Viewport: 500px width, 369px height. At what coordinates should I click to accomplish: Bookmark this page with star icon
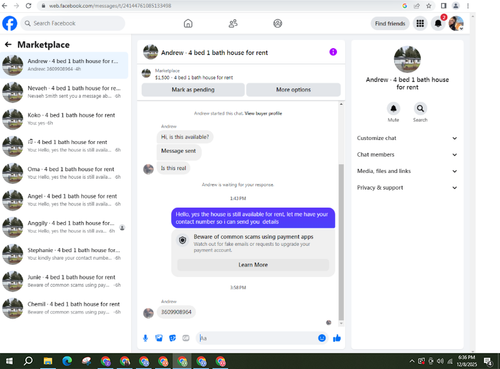(x=429, y=6)
